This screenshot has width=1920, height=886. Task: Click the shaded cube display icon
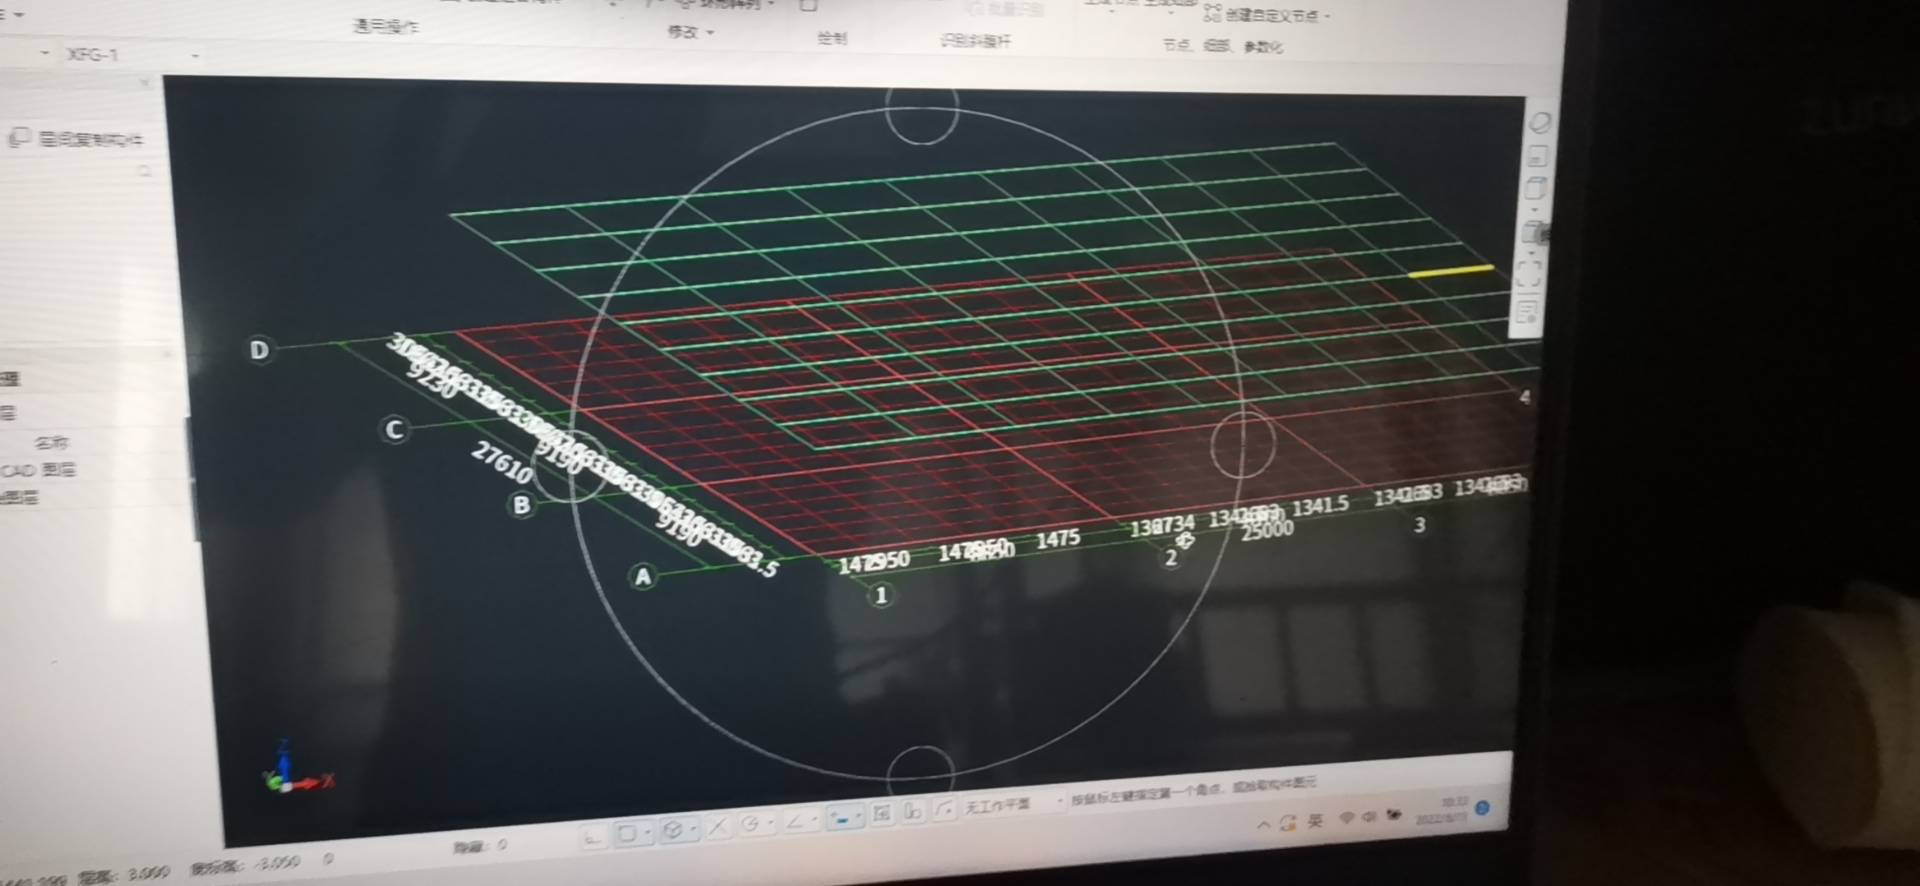(1533, 233)
